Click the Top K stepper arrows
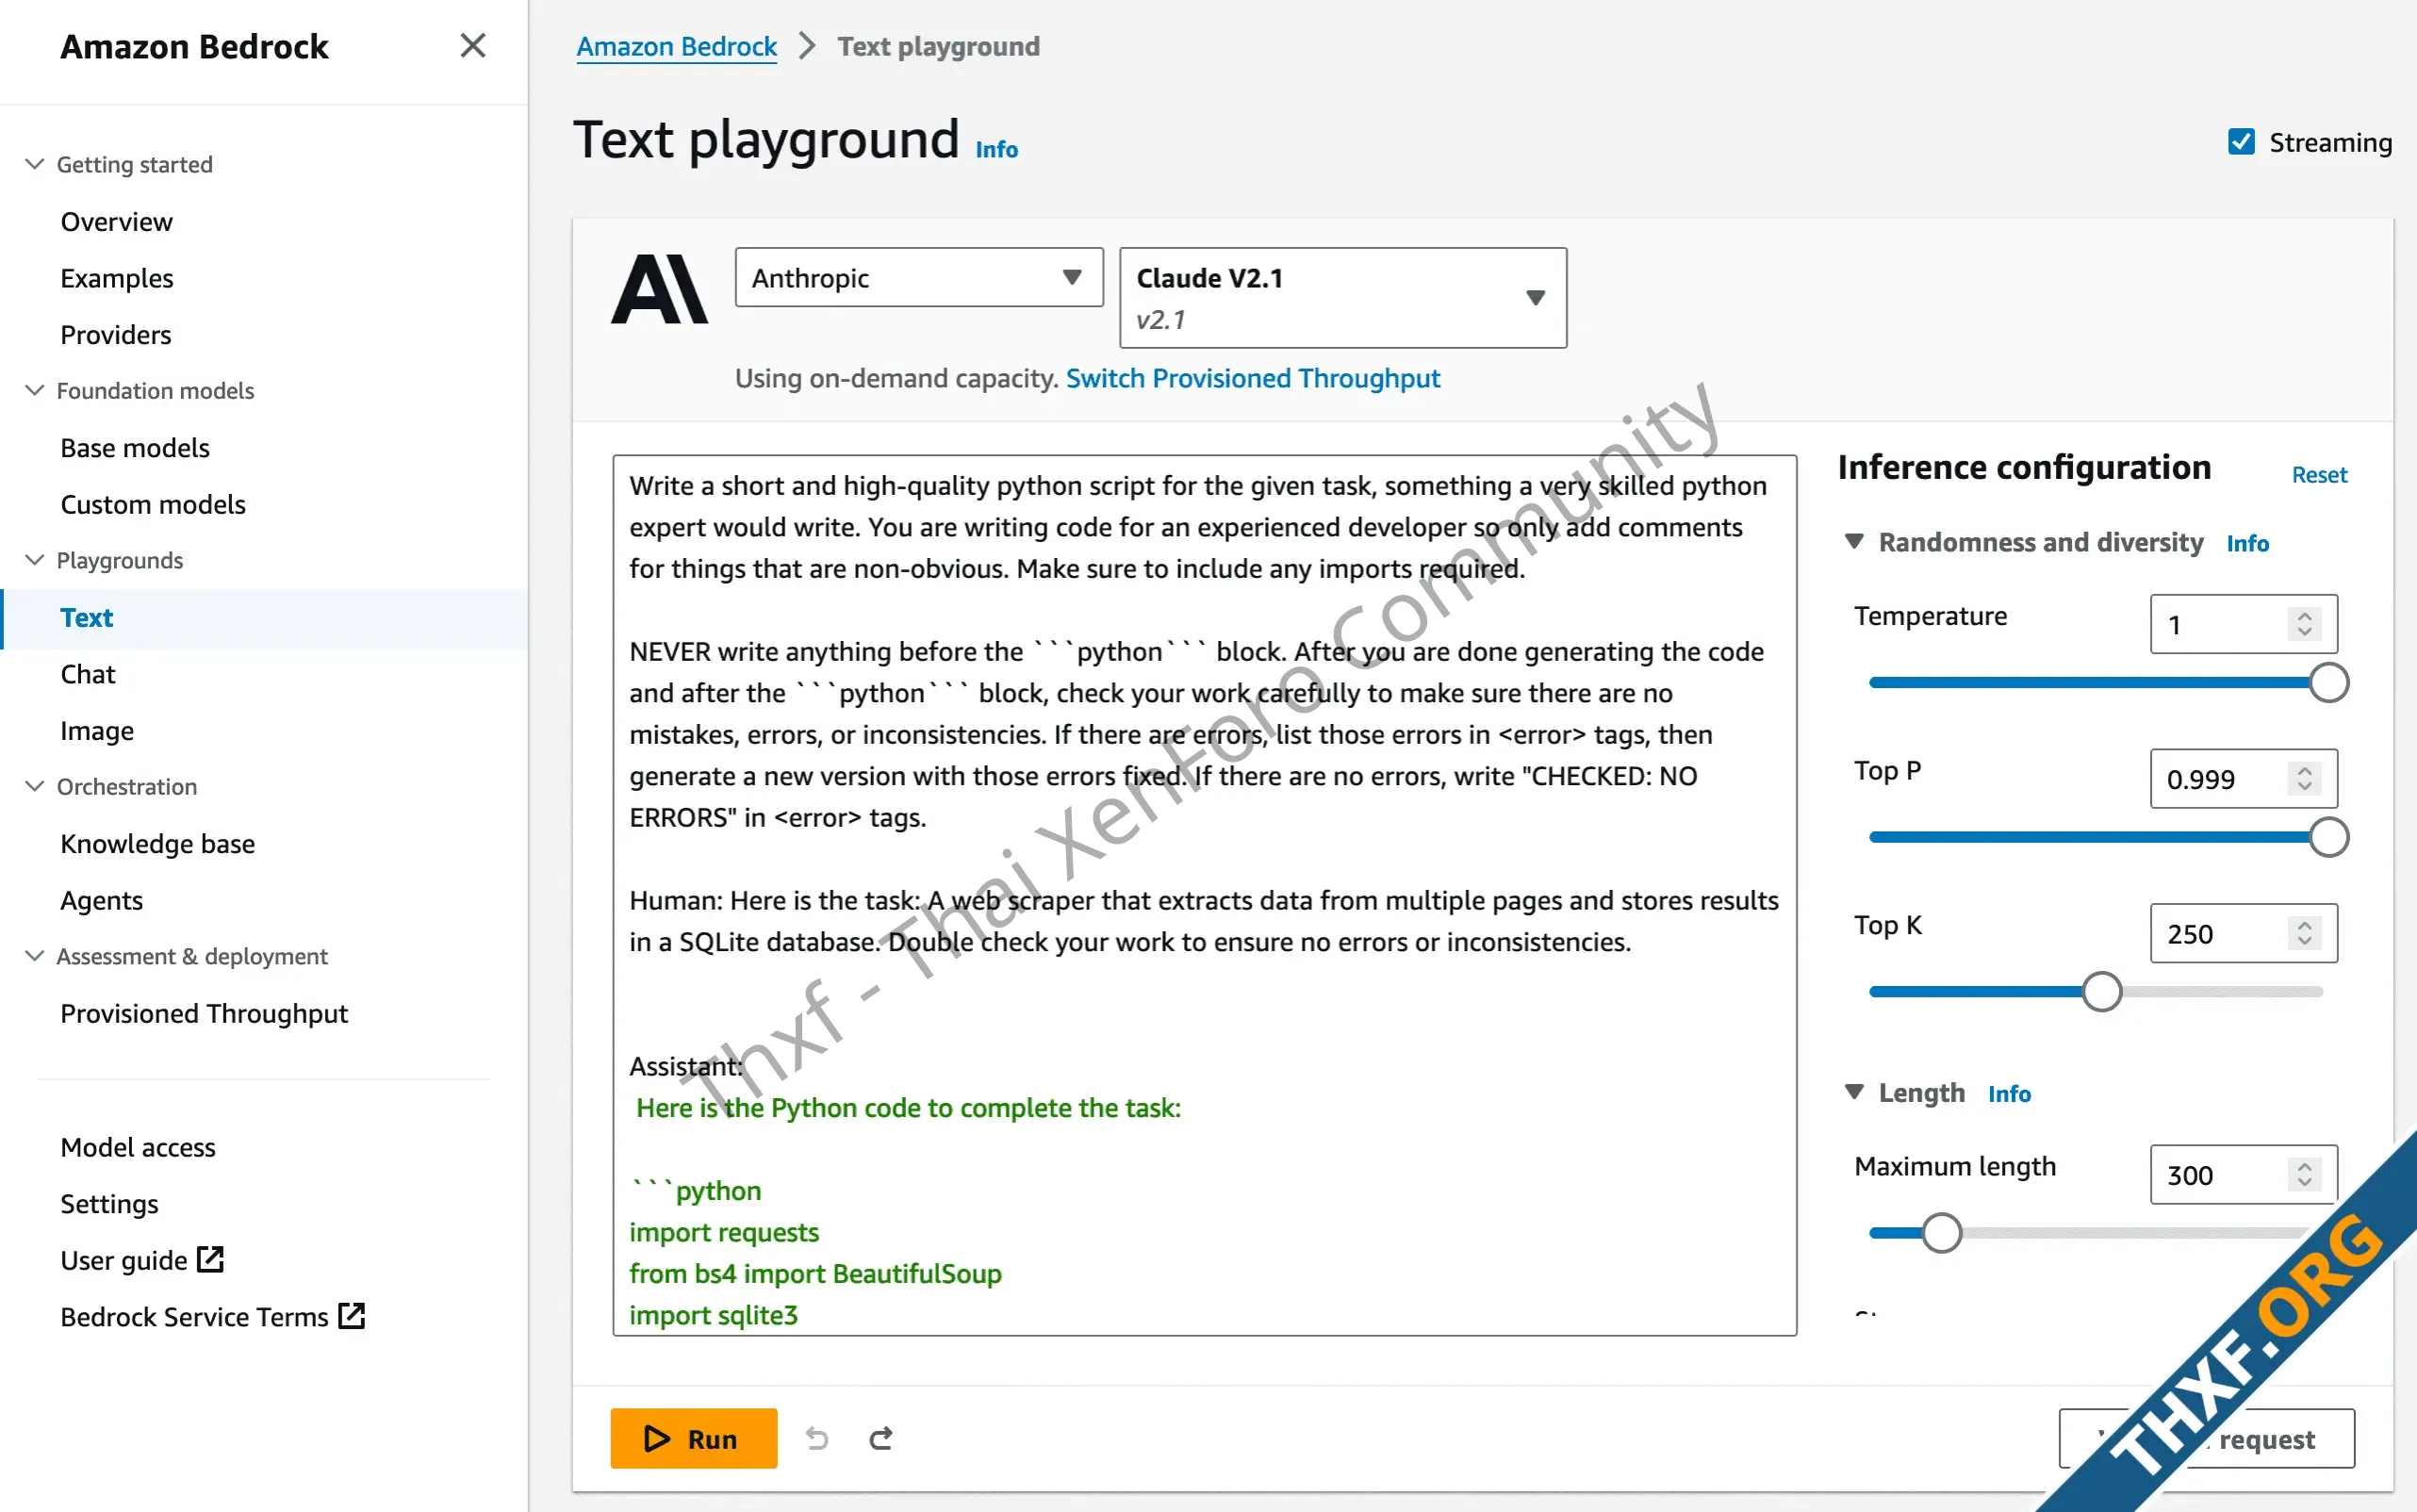 [2304, 933]
